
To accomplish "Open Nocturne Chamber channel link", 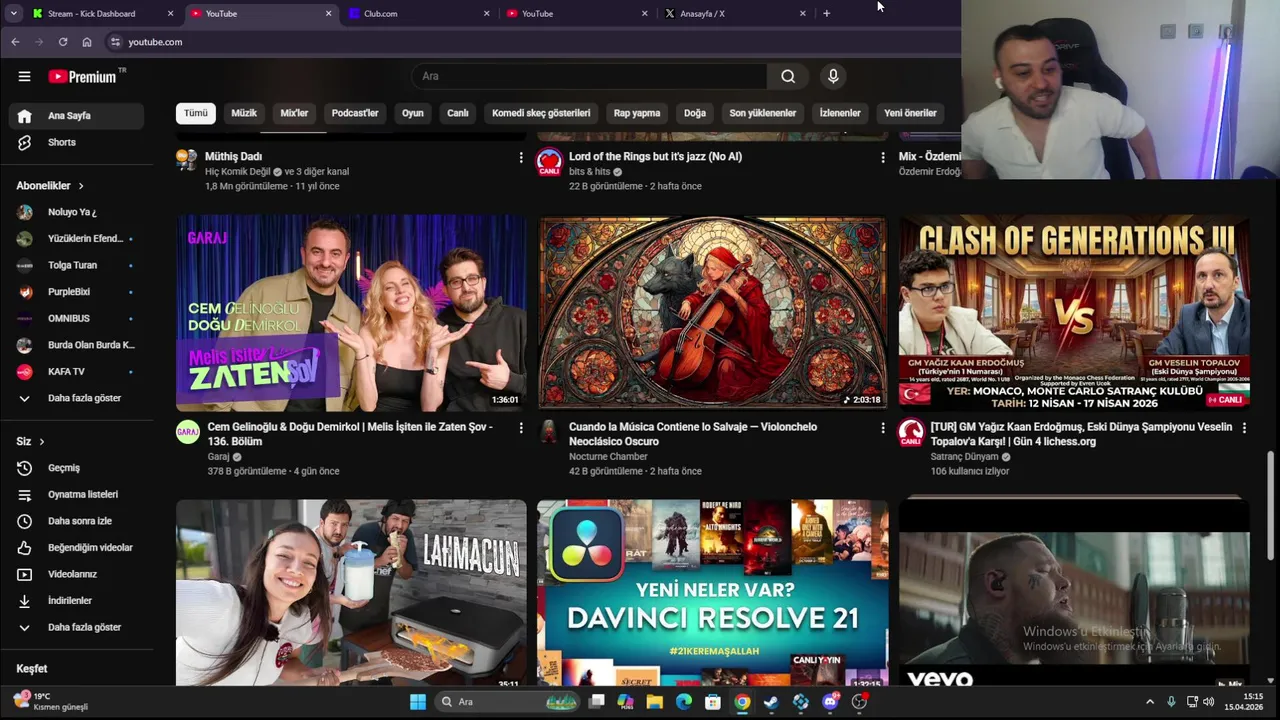I will pyautogui.click(x=608, y=457).
